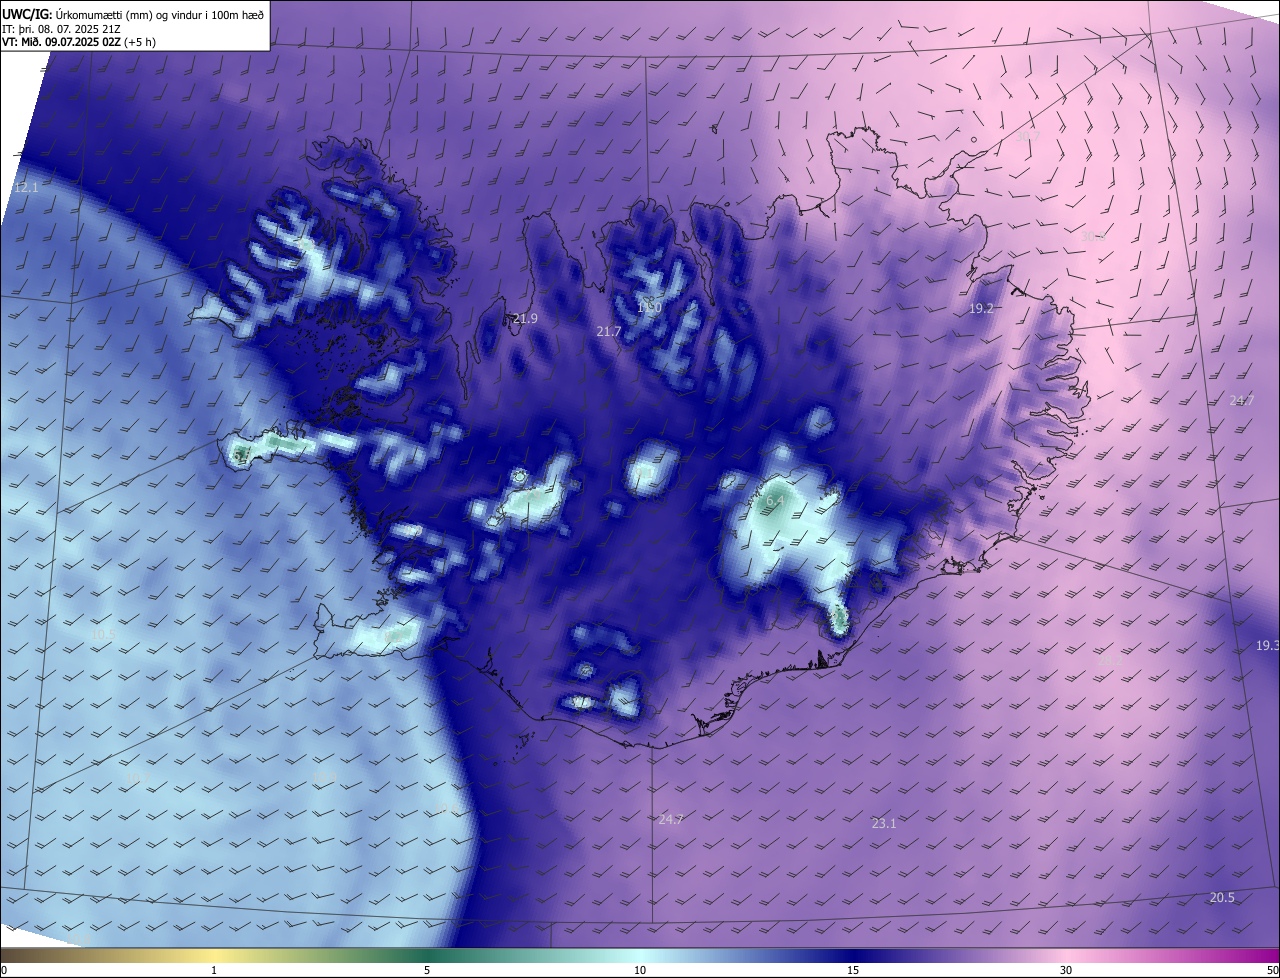Click the 30.7 value label

[x=1028, y=136]
